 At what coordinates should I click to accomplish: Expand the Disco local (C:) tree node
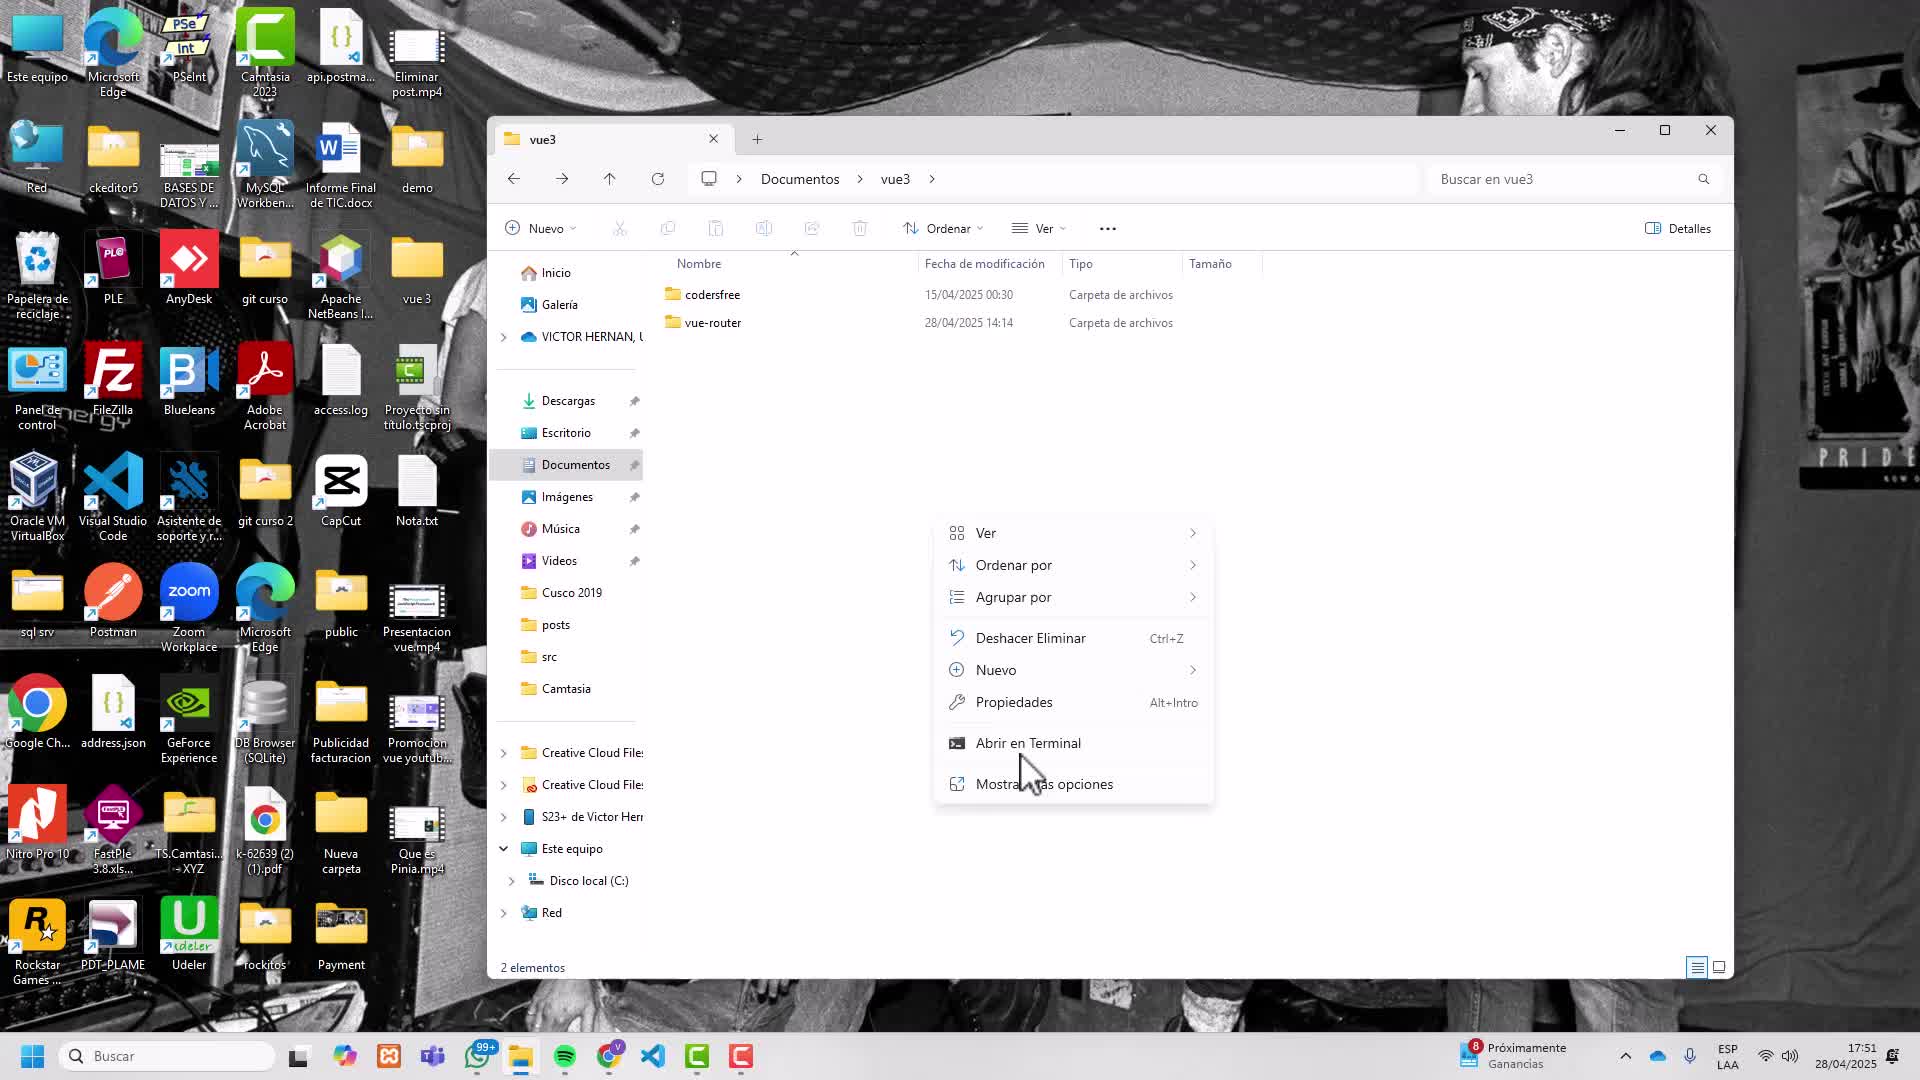coord(512,881)
